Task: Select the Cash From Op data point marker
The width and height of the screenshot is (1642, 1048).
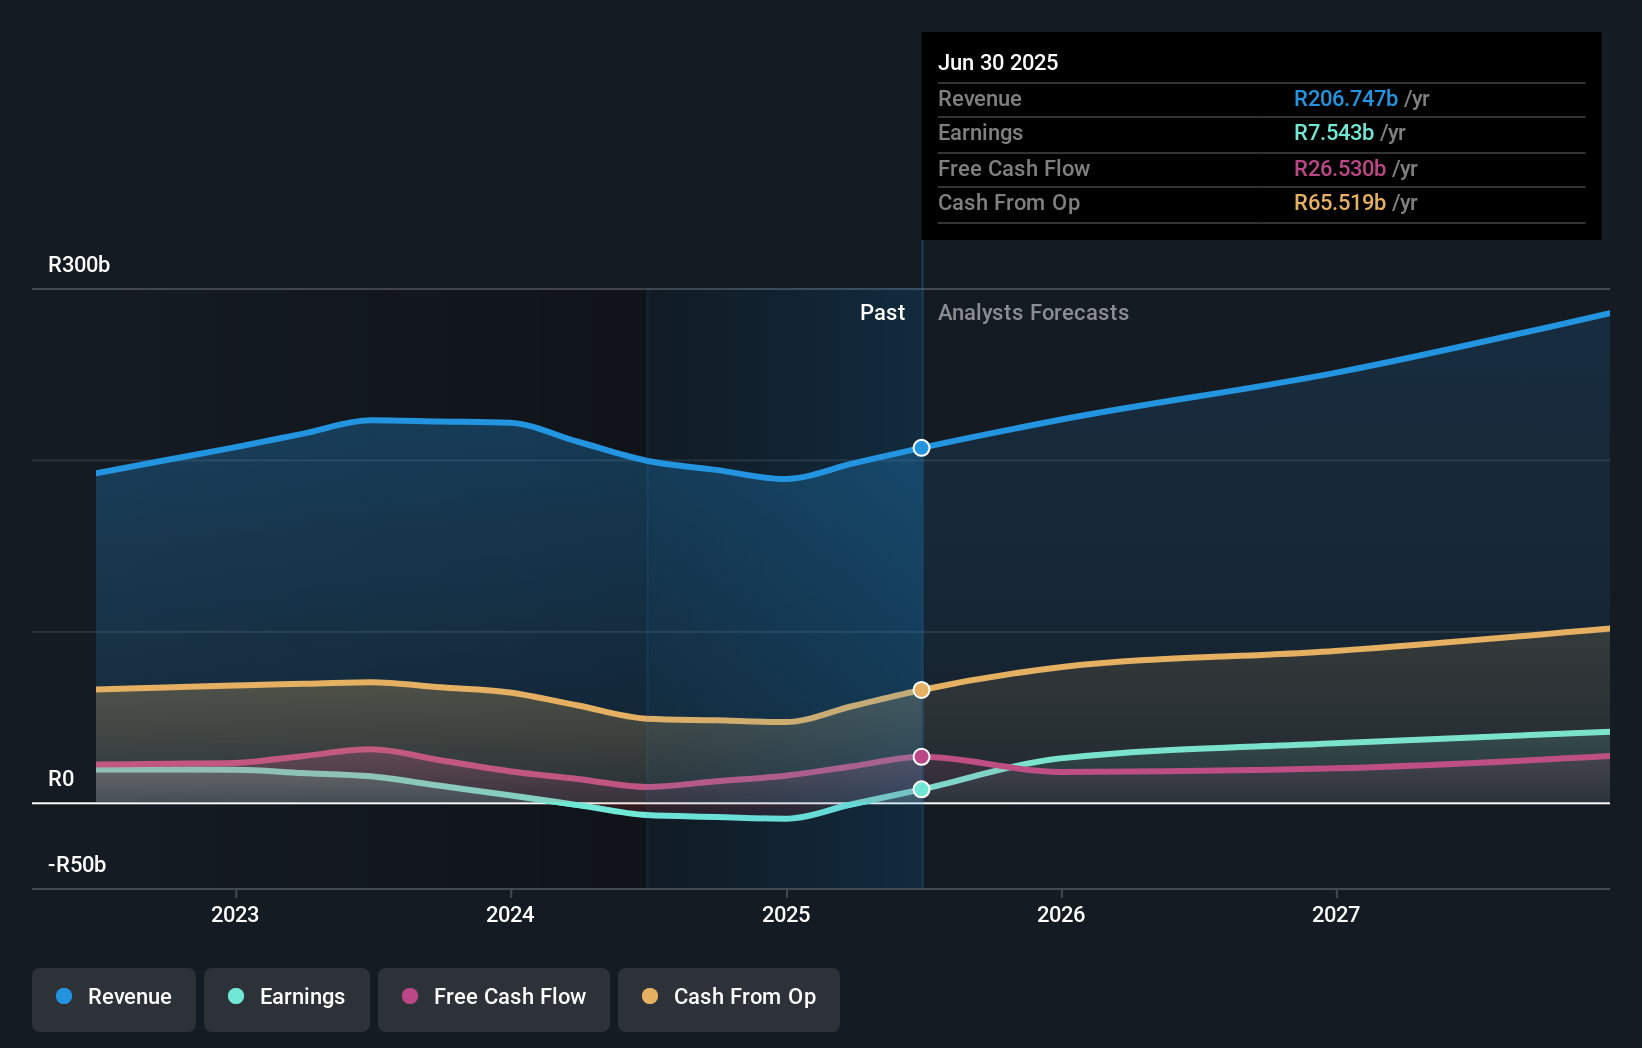Action: click(922, 690)
